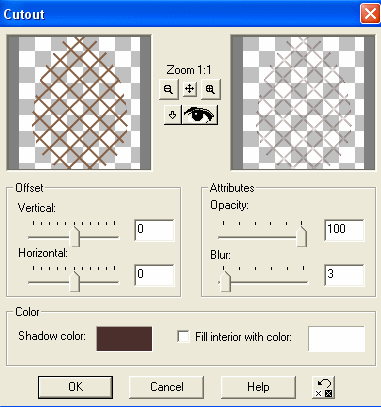Click the "Shadow color:" label

click(x=52, y=336)
